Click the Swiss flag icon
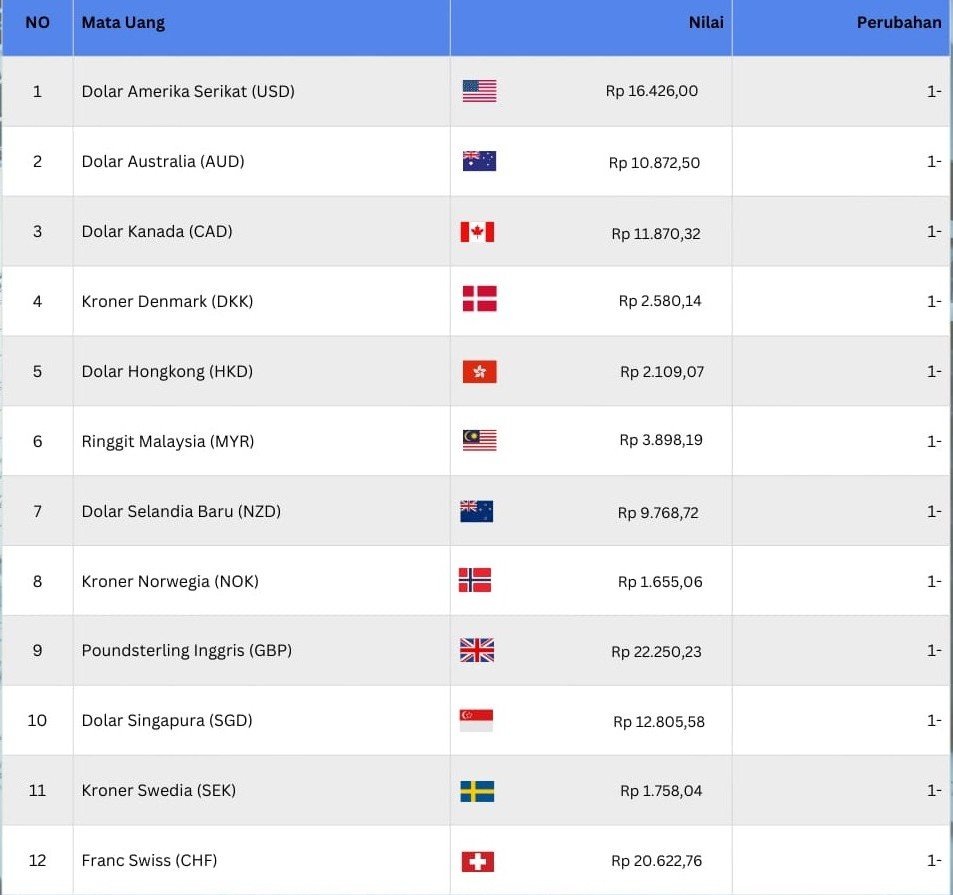Viewport: 953px width, 895px height. [478, 861]
